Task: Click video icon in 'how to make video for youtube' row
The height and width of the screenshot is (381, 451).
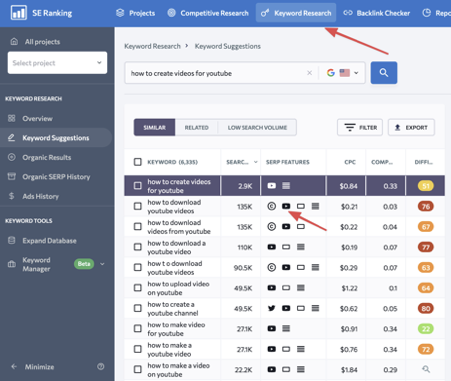Action: (x=272, y=329)
